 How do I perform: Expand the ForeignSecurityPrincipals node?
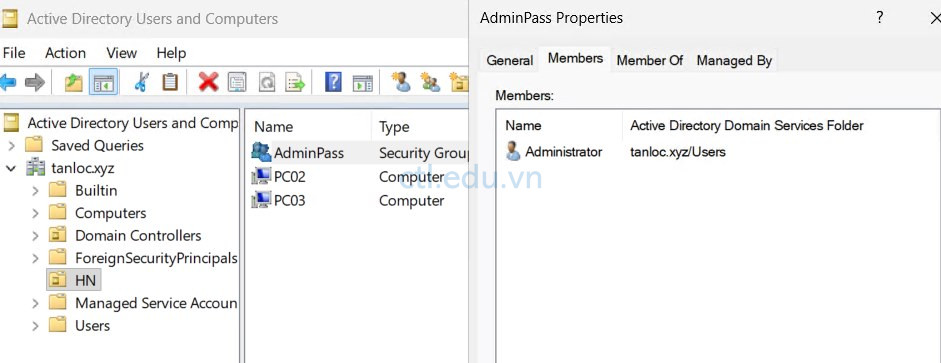(35, 259)
